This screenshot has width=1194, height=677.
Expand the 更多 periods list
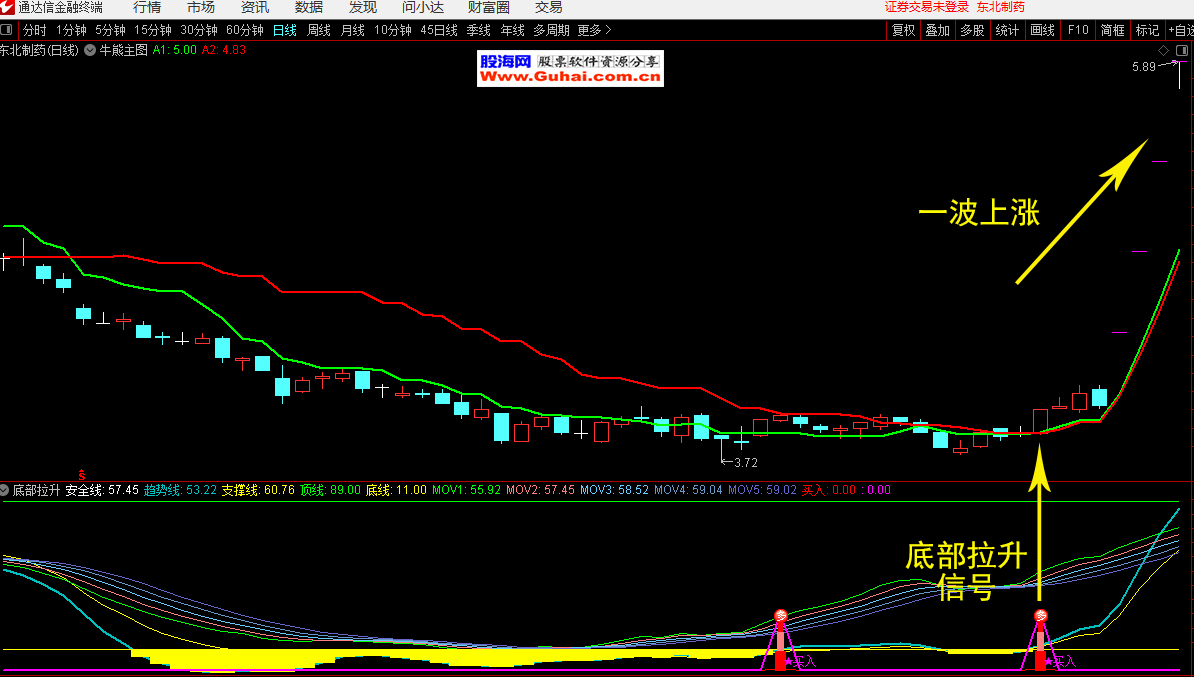click(x=594, y=30)
